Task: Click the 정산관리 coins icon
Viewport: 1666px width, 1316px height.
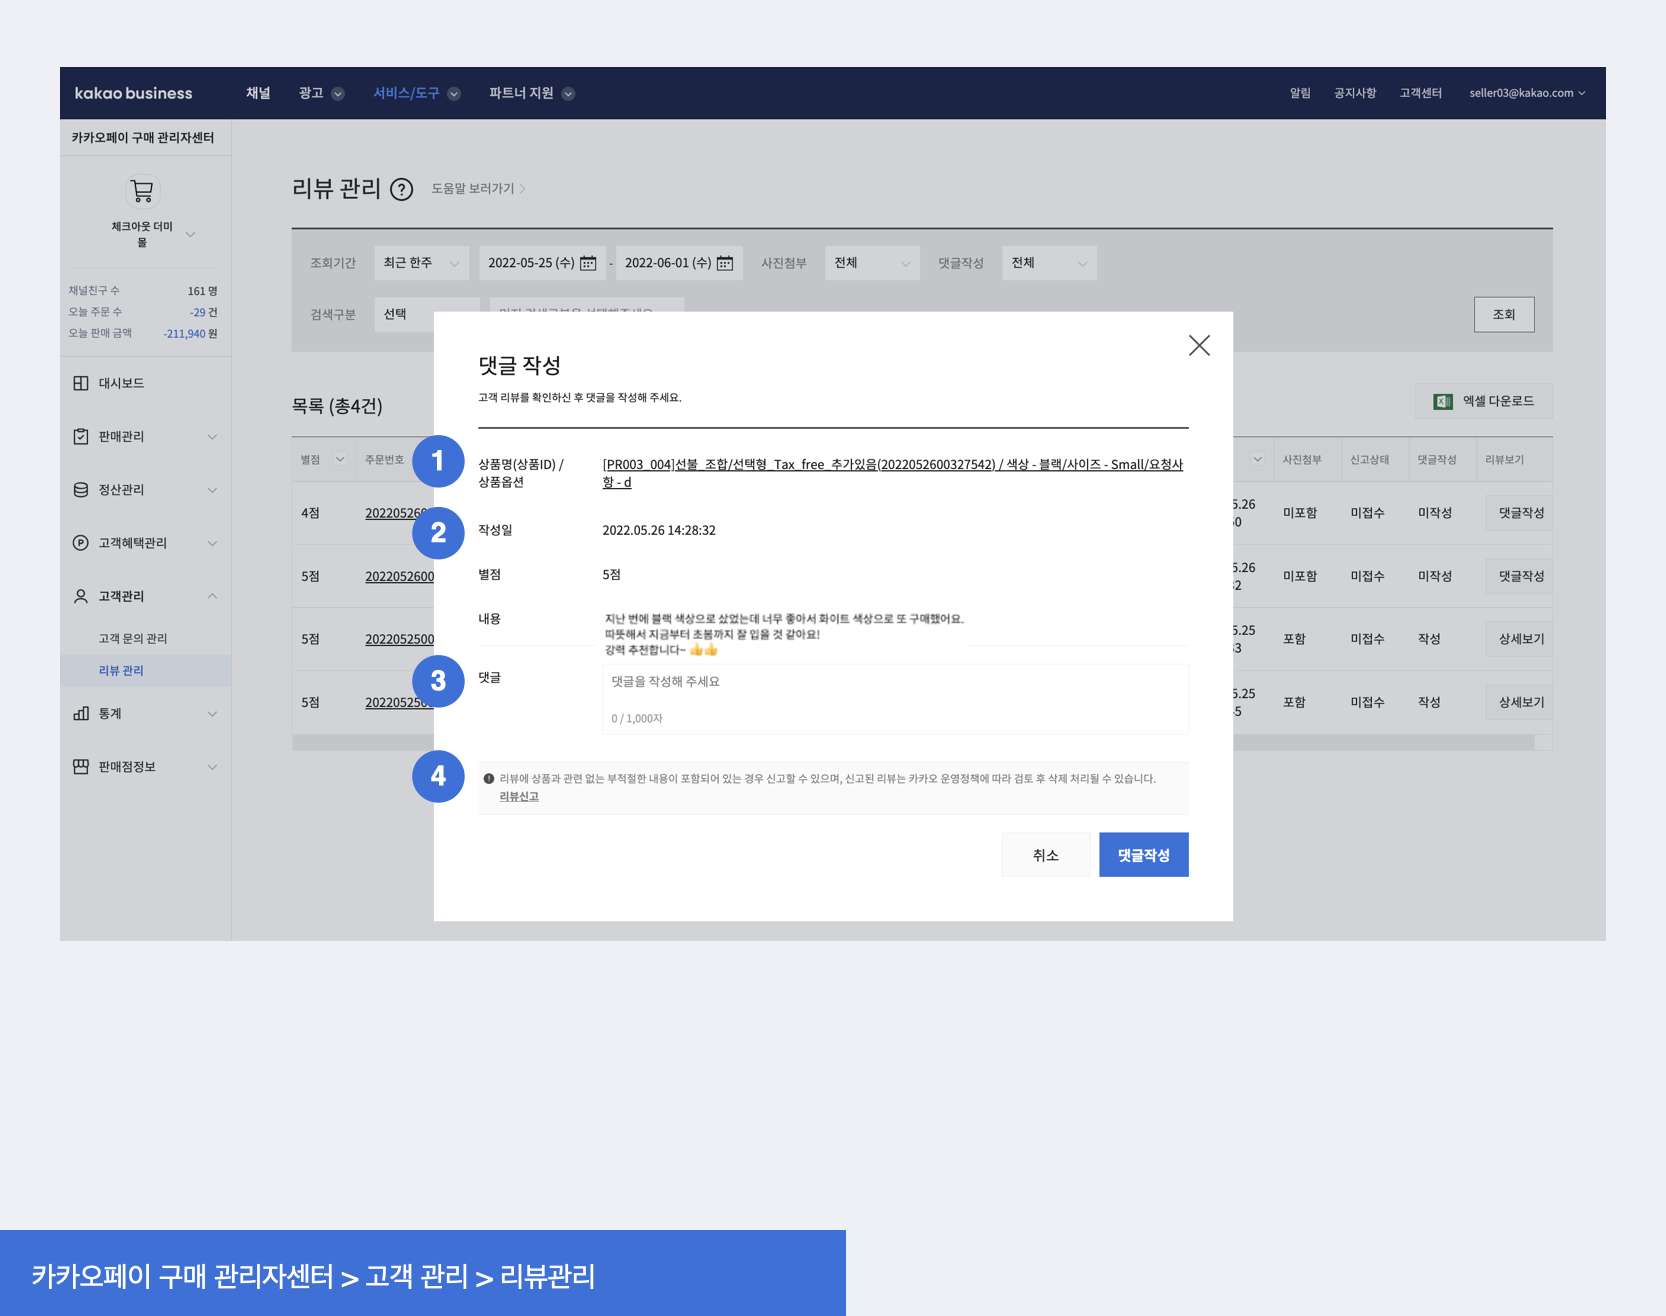Action: click(81, 490)
